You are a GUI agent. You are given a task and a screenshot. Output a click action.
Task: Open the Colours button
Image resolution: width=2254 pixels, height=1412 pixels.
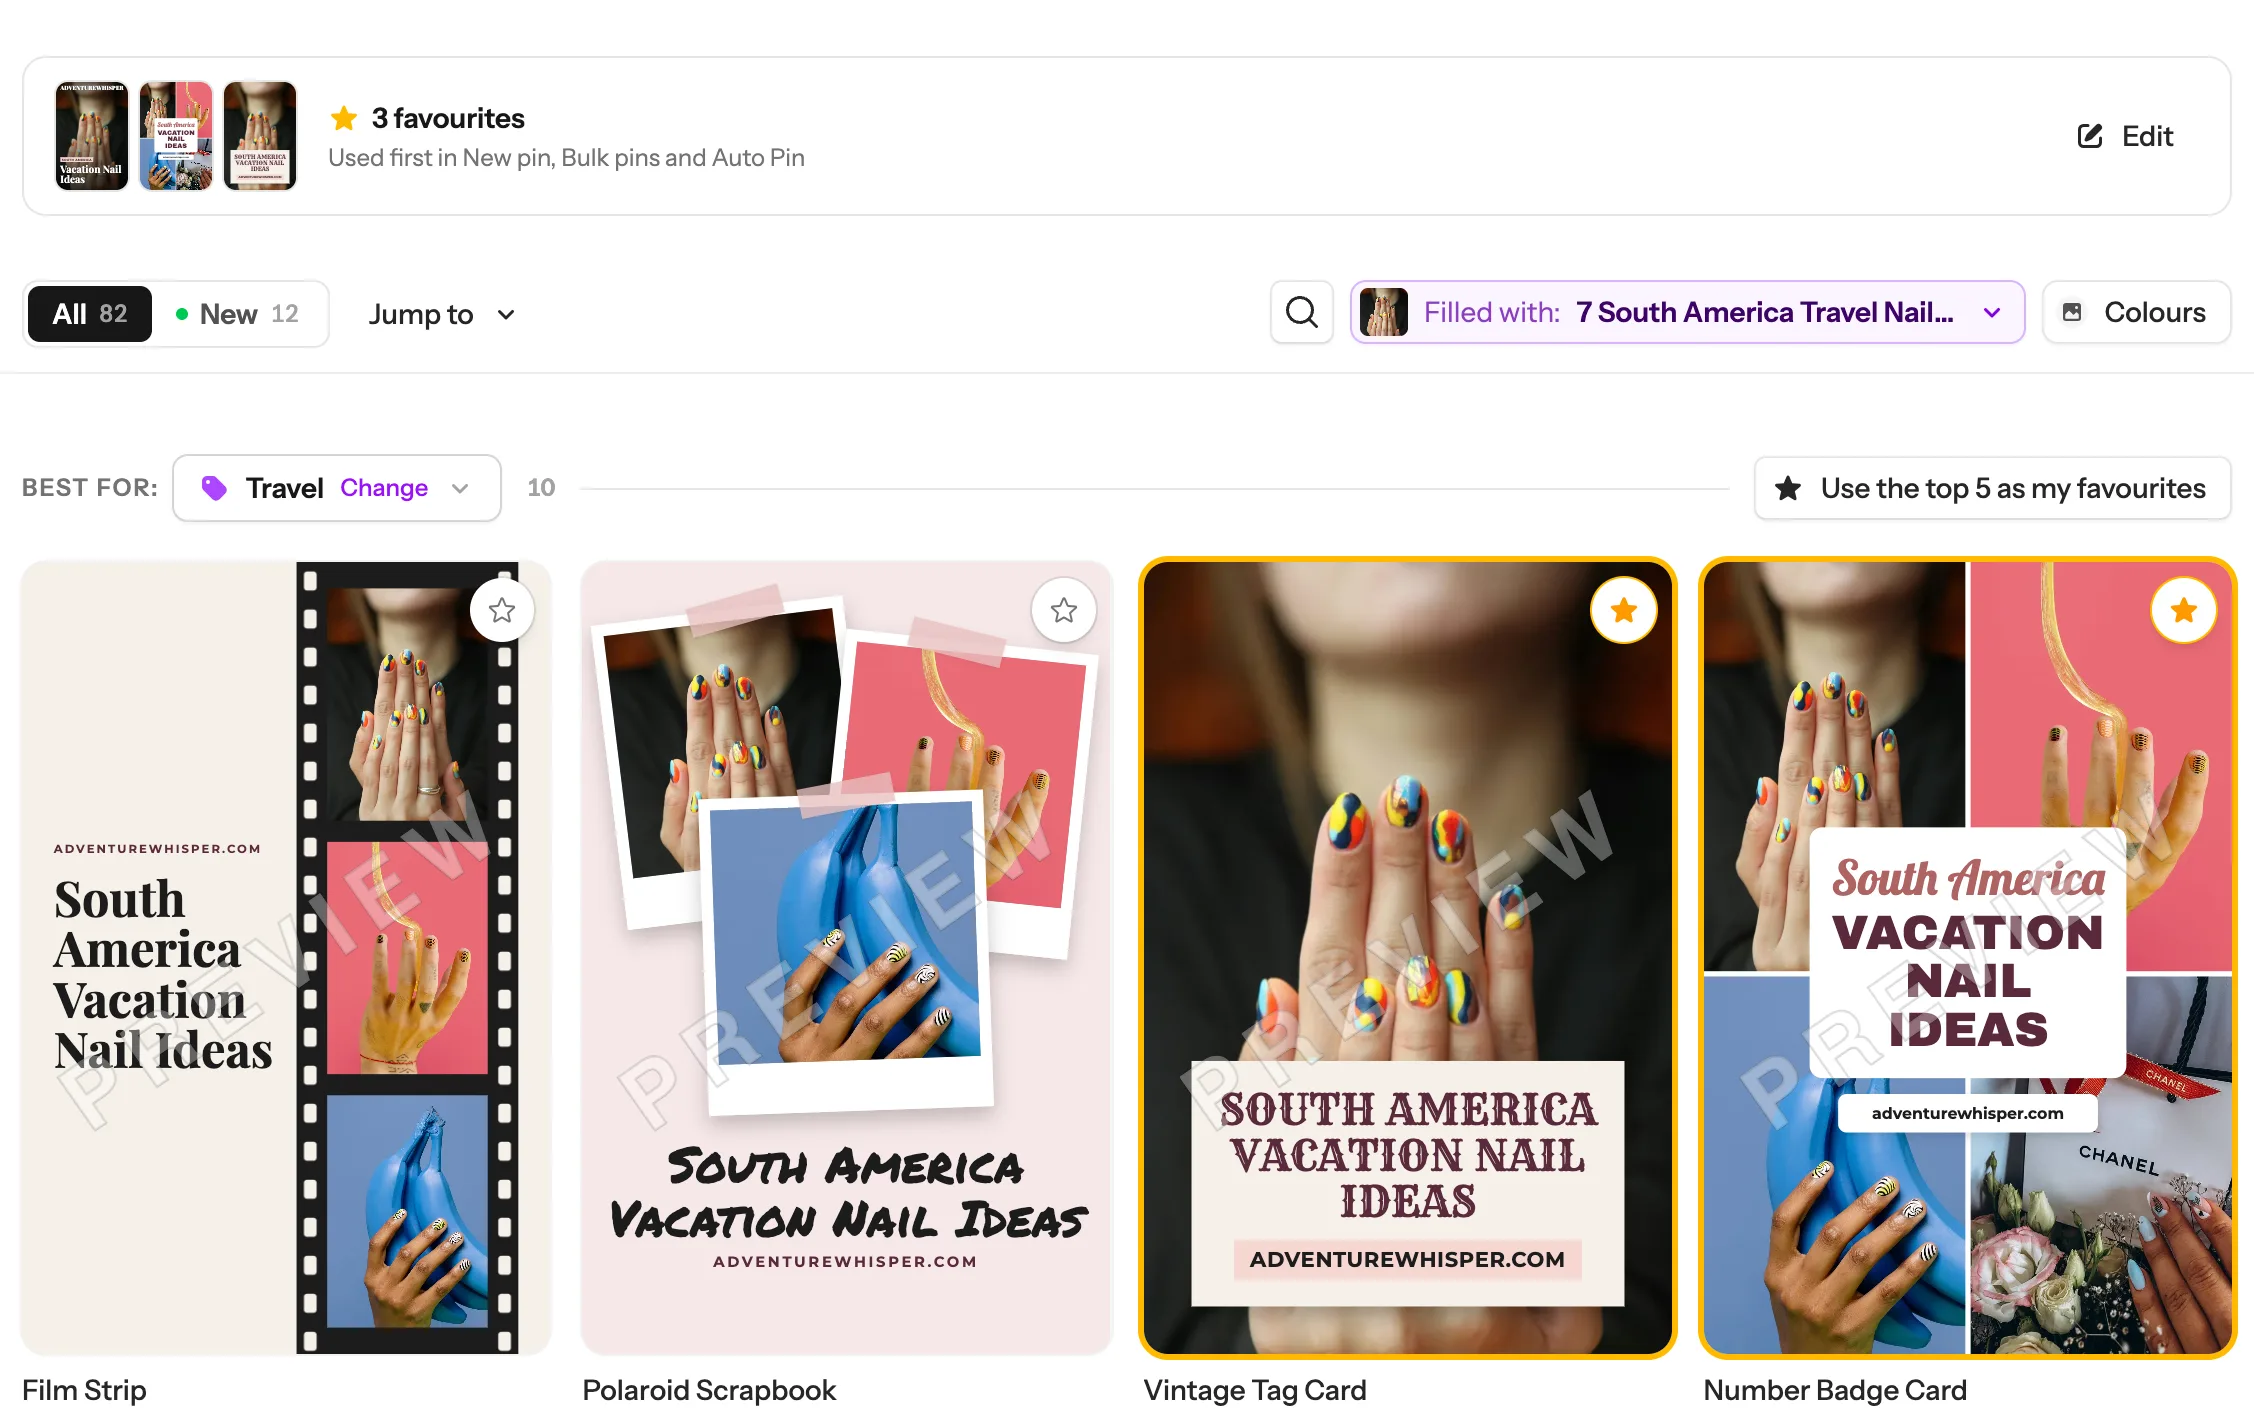tap(2136, 313)
